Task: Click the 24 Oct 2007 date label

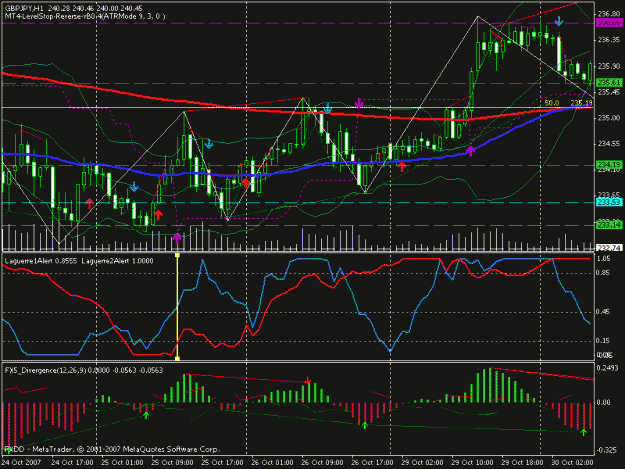Action: (21, 462)
